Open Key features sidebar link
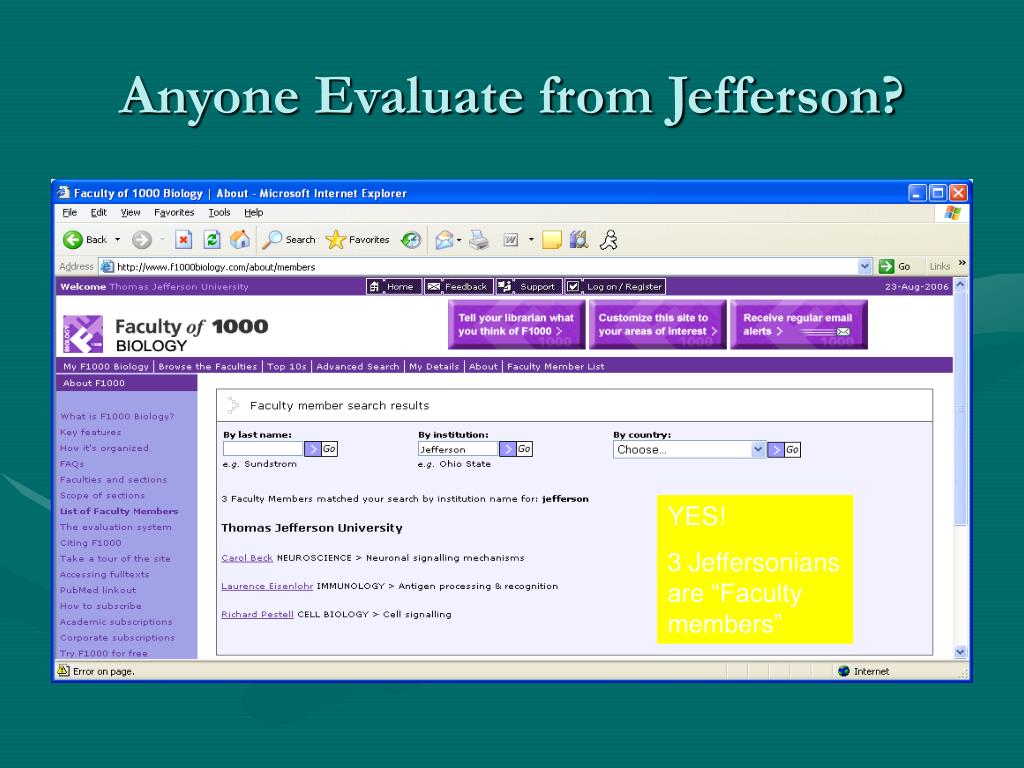Screen dimensions: 1024x768 coord(91,432)
